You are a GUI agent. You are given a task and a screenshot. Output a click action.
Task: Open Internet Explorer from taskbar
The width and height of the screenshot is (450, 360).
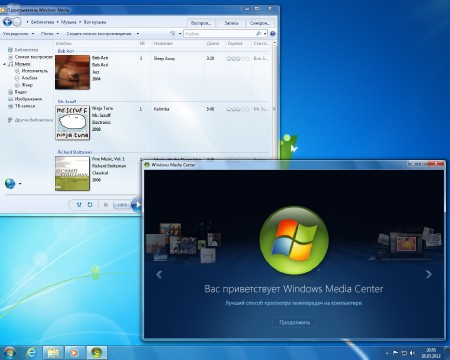coord(32,353)
